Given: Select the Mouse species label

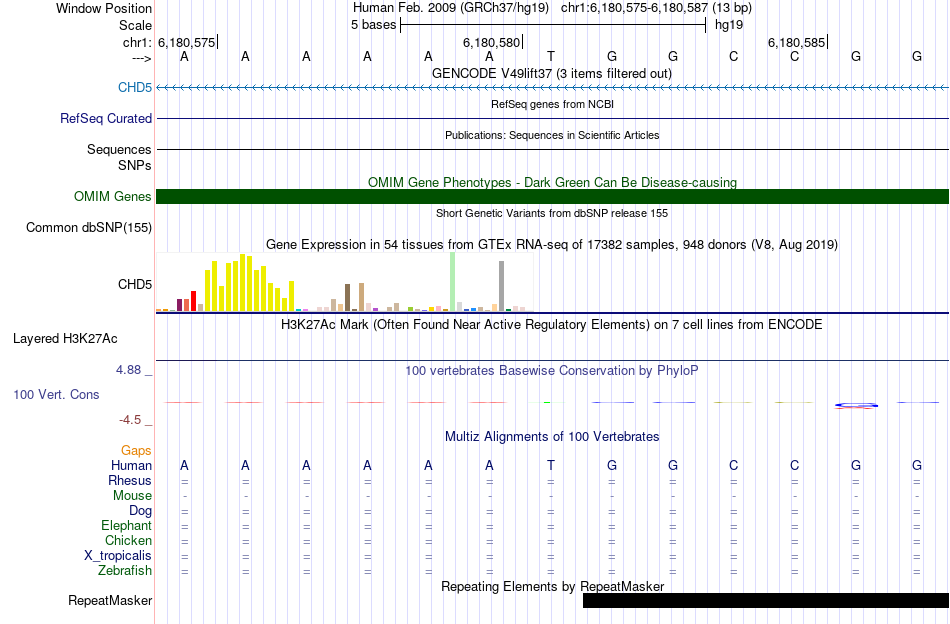Looking at the screenshot, I should [x=132, y=496].
